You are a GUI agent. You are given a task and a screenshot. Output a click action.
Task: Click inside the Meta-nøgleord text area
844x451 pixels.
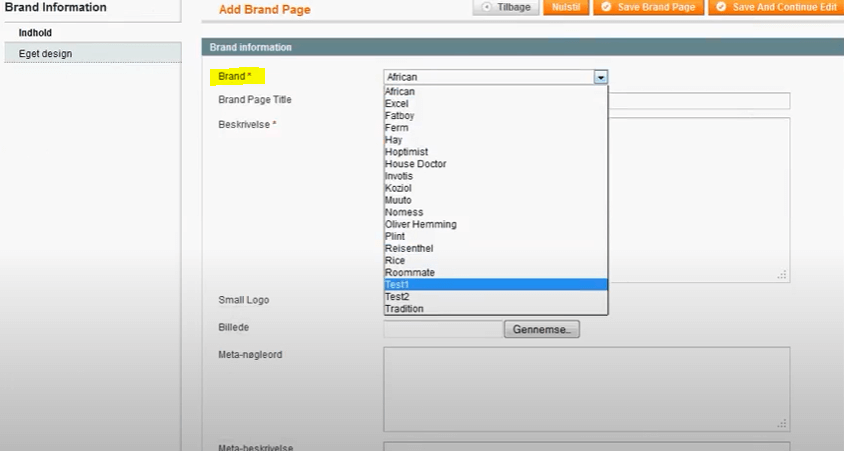pos(587,389)
